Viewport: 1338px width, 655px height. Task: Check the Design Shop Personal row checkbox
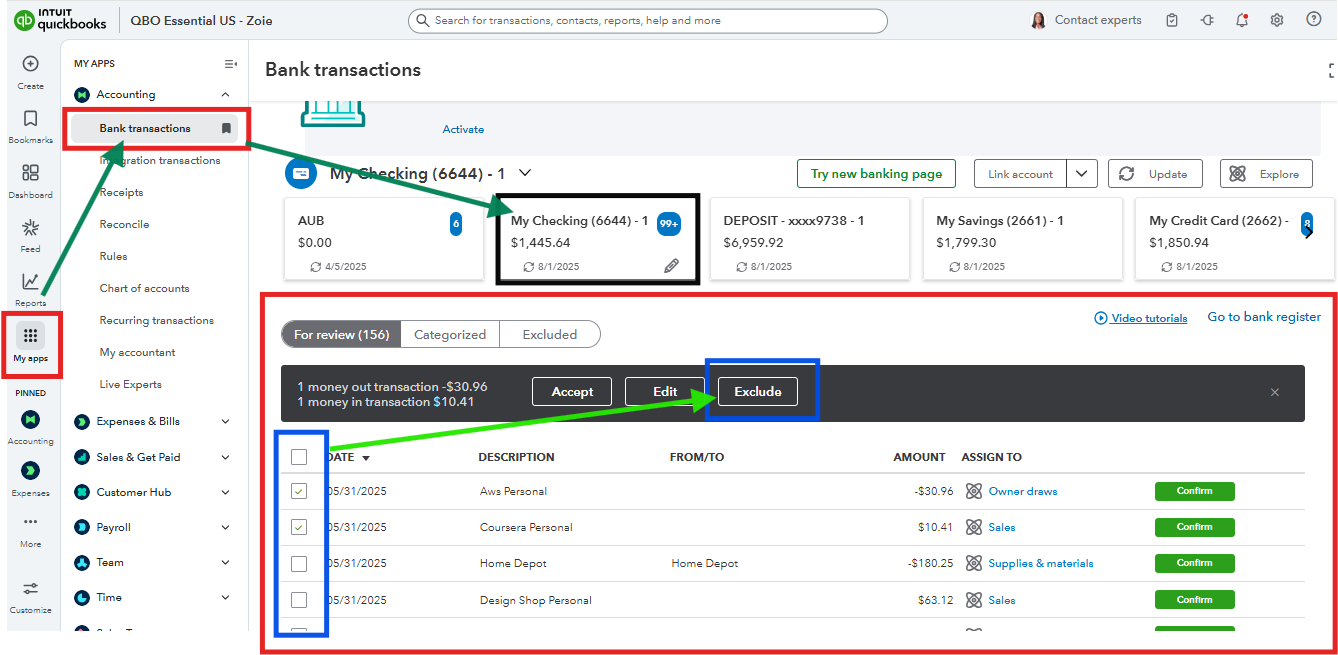click(x=299, y=600)
